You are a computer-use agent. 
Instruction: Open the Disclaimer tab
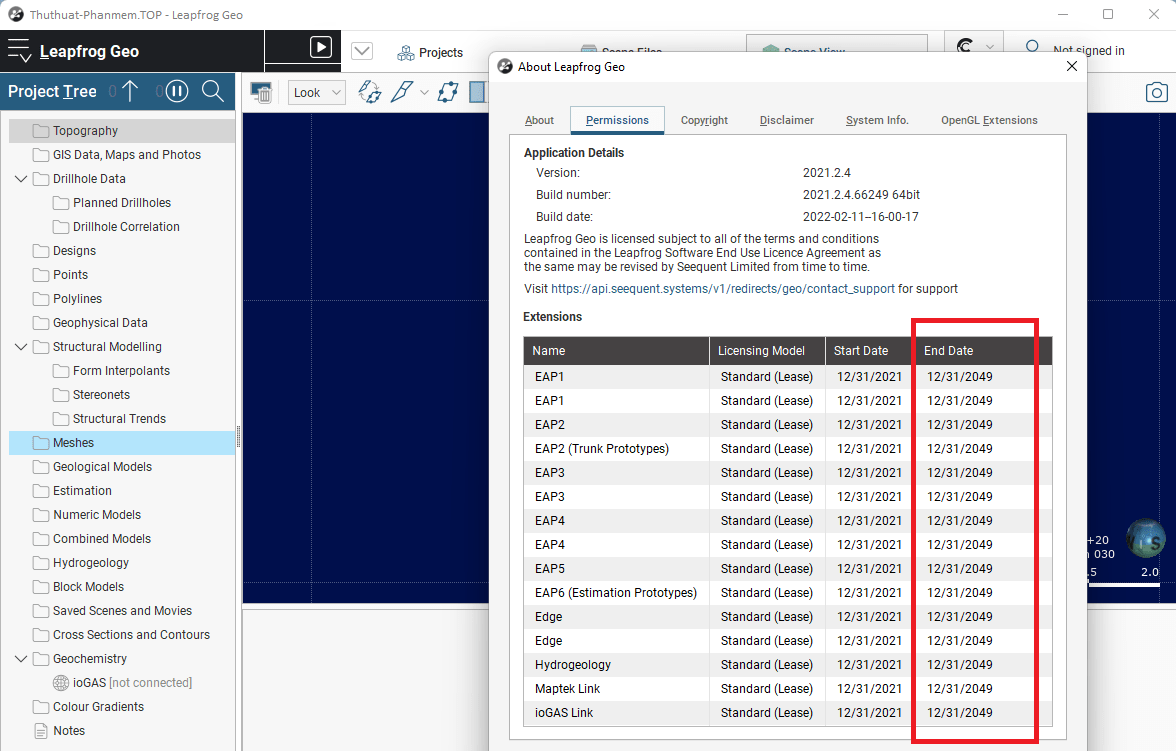pos(787,120)
